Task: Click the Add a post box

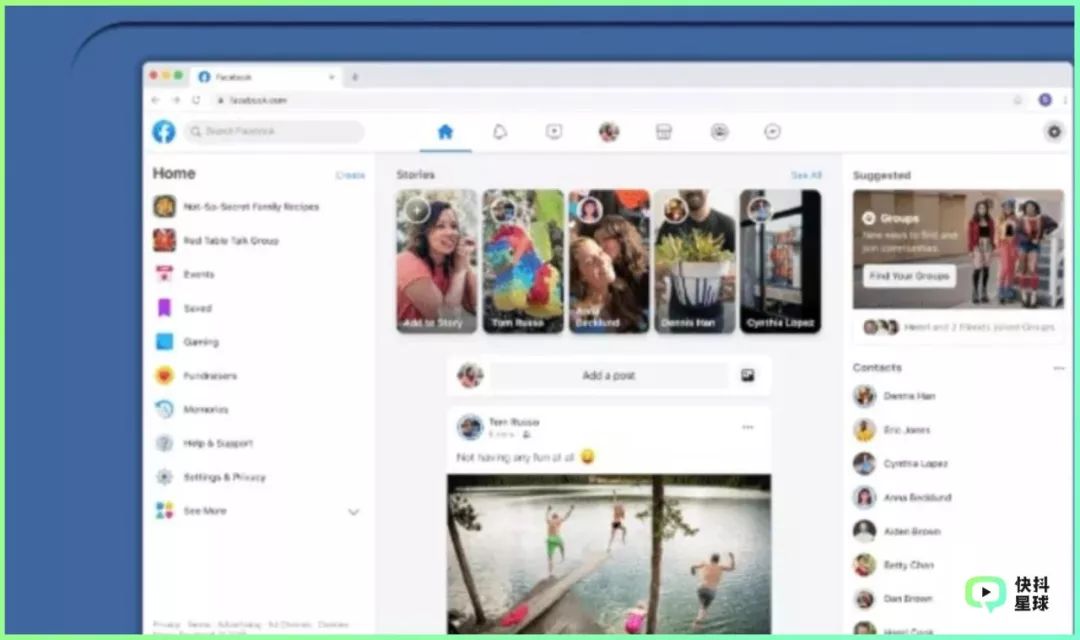Action: click(609, 375)
